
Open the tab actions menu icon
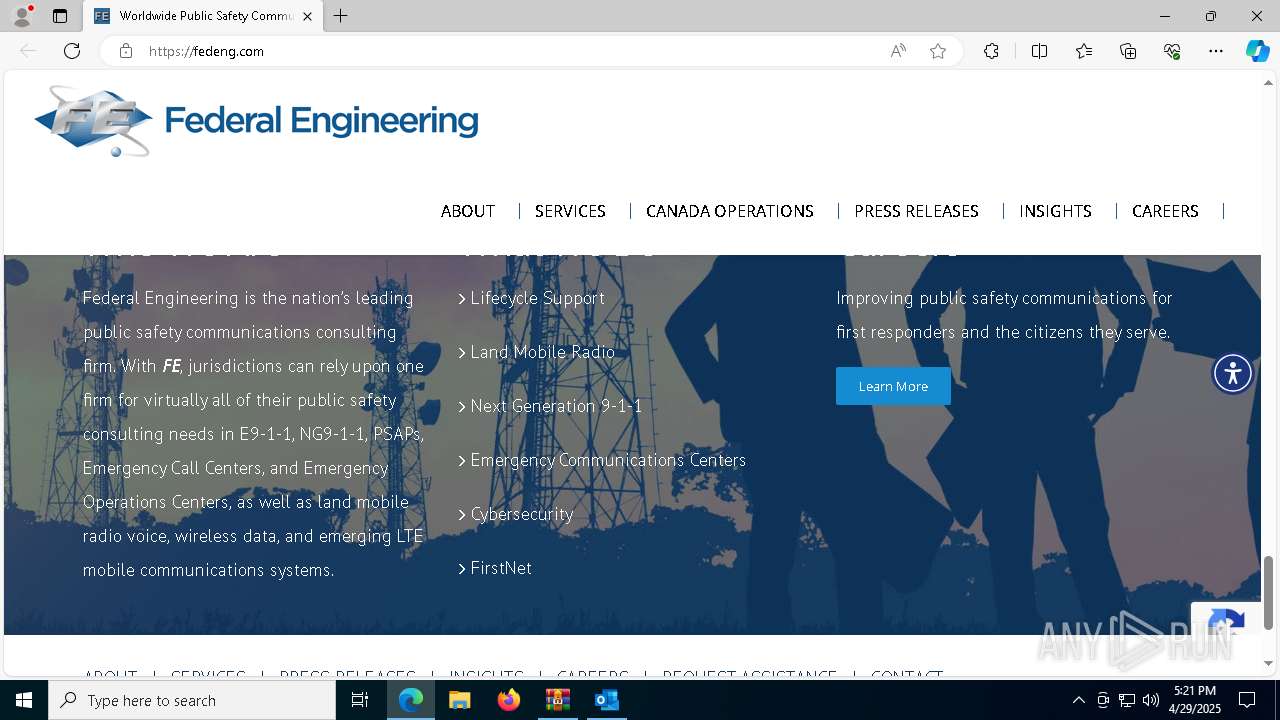pos(60,16)
